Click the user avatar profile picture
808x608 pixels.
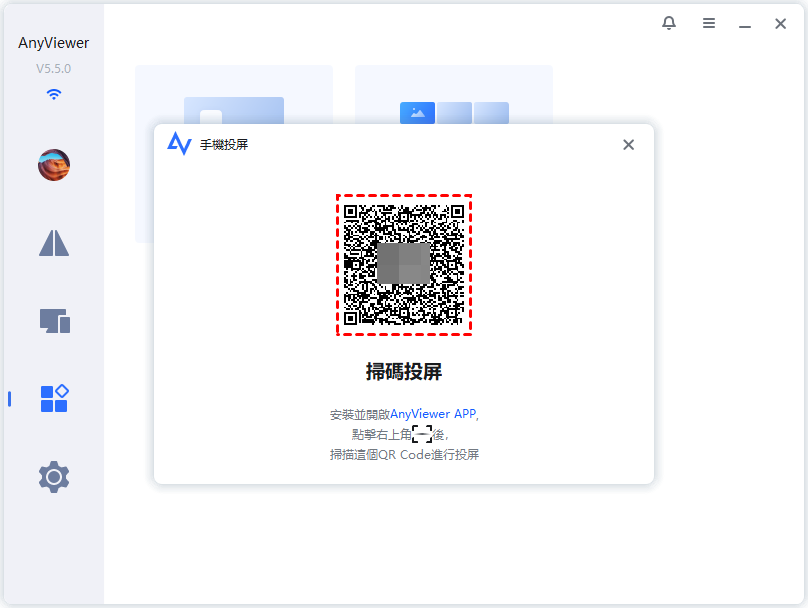[x=53, y=165]
